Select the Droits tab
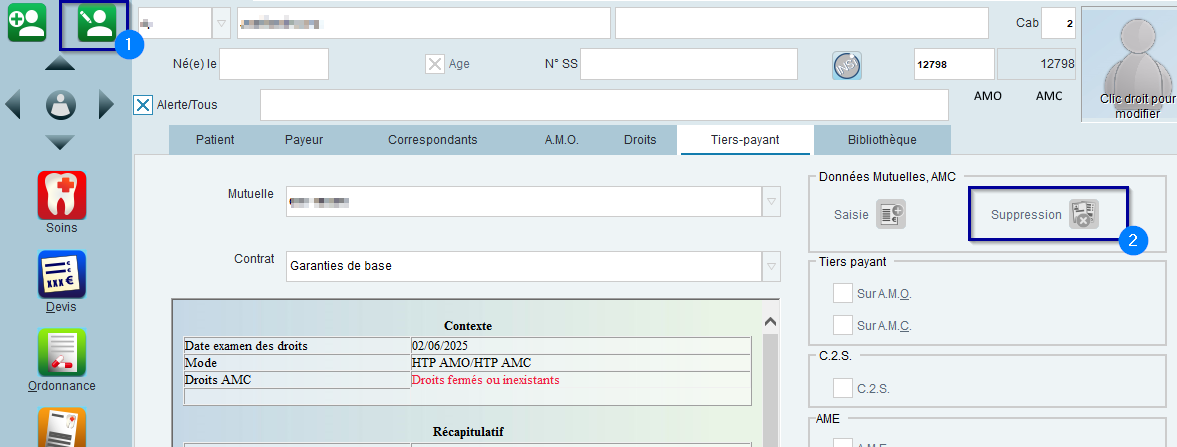Viewport: 1177px width, 447px height. point(640,140)
